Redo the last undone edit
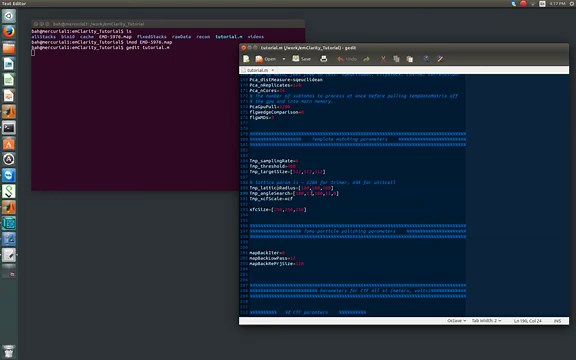Screen dimensions: 576x360 pyautogui.click(x=366, y=59)
